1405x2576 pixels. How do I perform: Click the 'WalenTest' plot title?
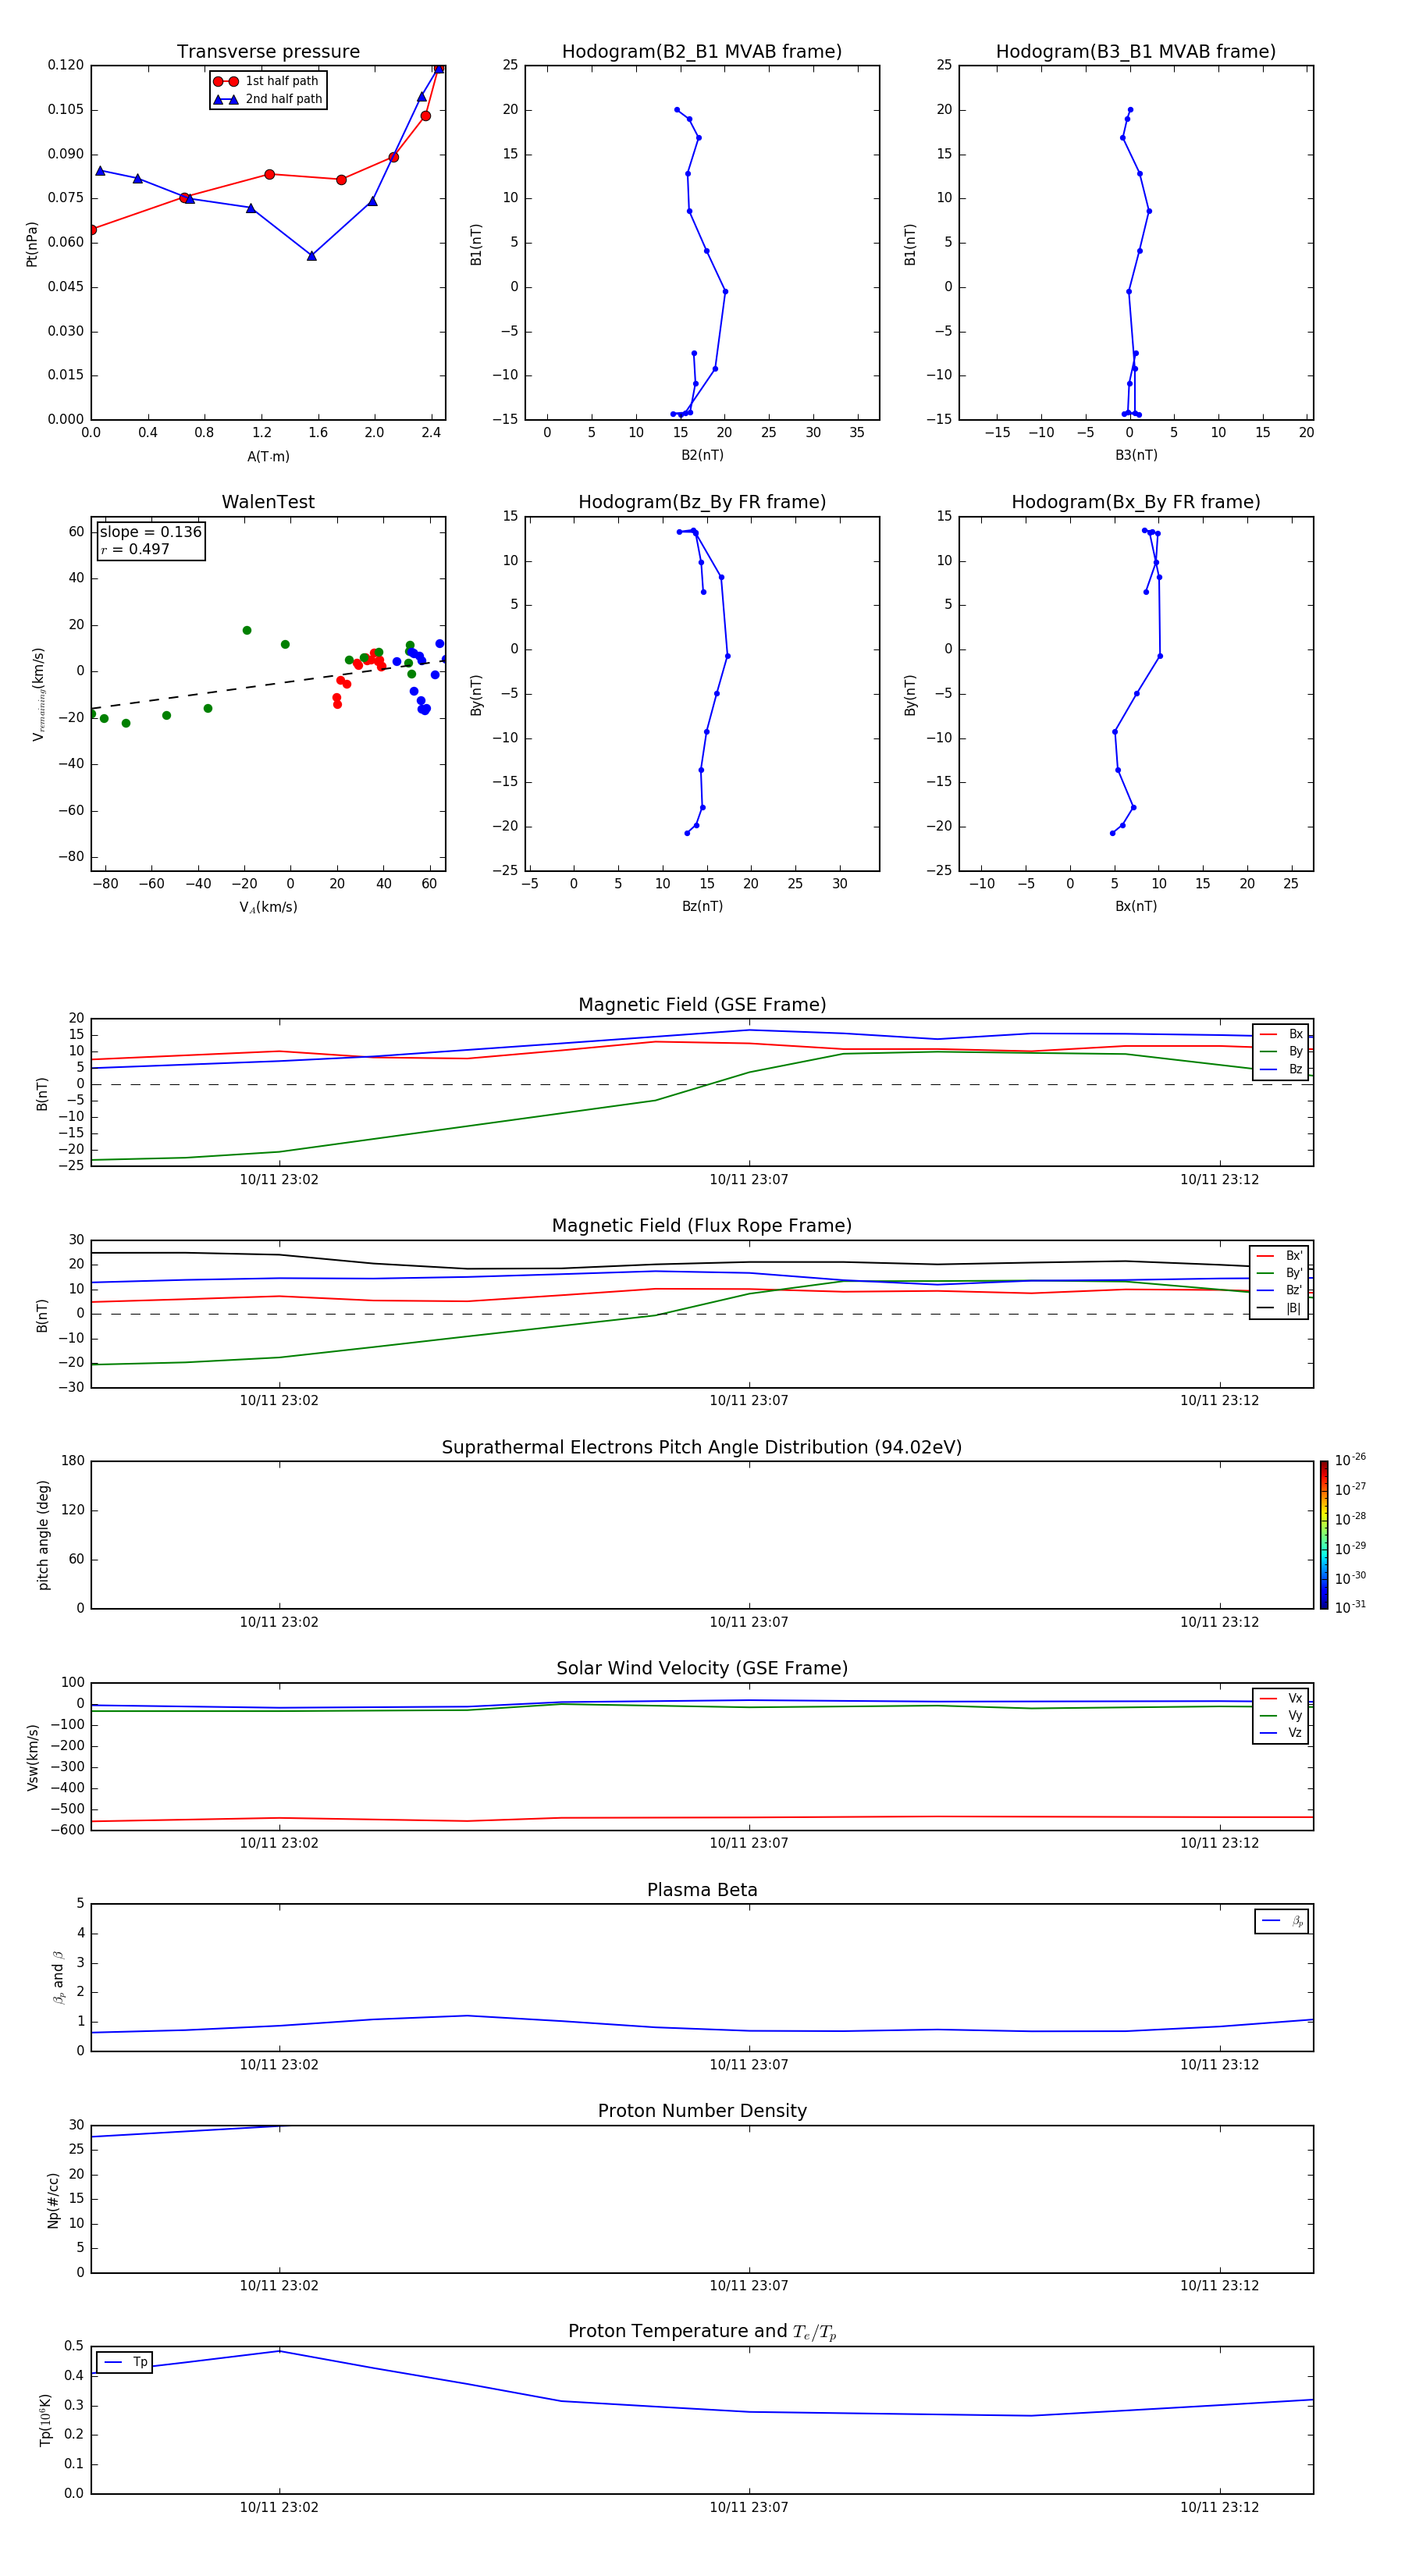[268, 502]
